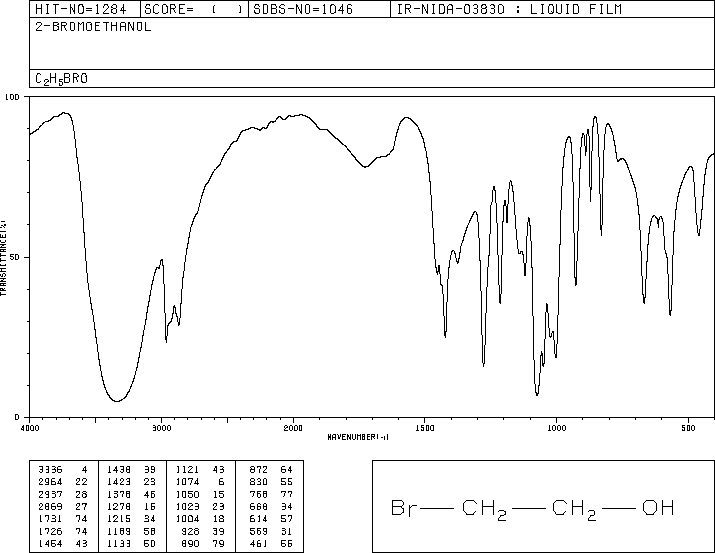This screenshot has width=715, height=553.
Task: Click the 50 label on the transmittance axis
Action: 15,257
